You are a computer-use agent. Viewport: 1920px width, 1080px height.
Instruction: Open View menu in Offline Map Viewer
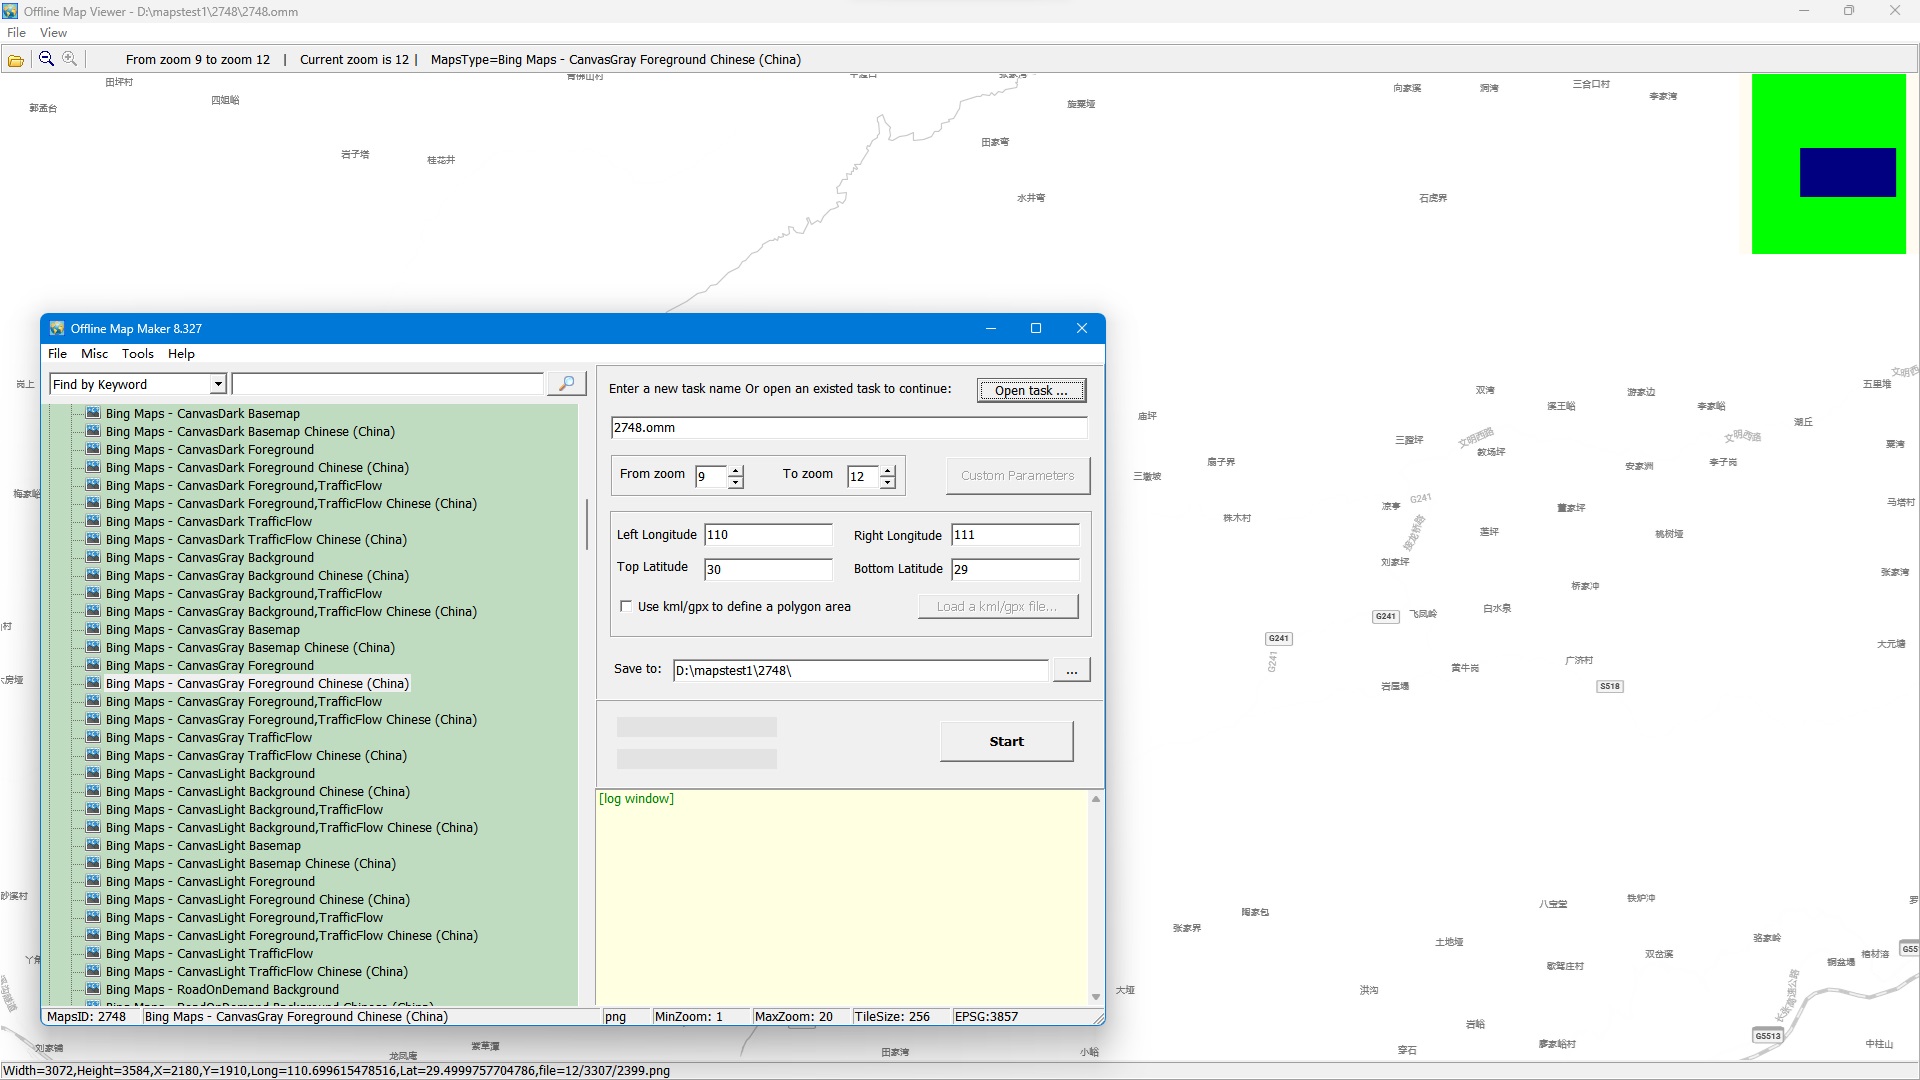[53, 32]
